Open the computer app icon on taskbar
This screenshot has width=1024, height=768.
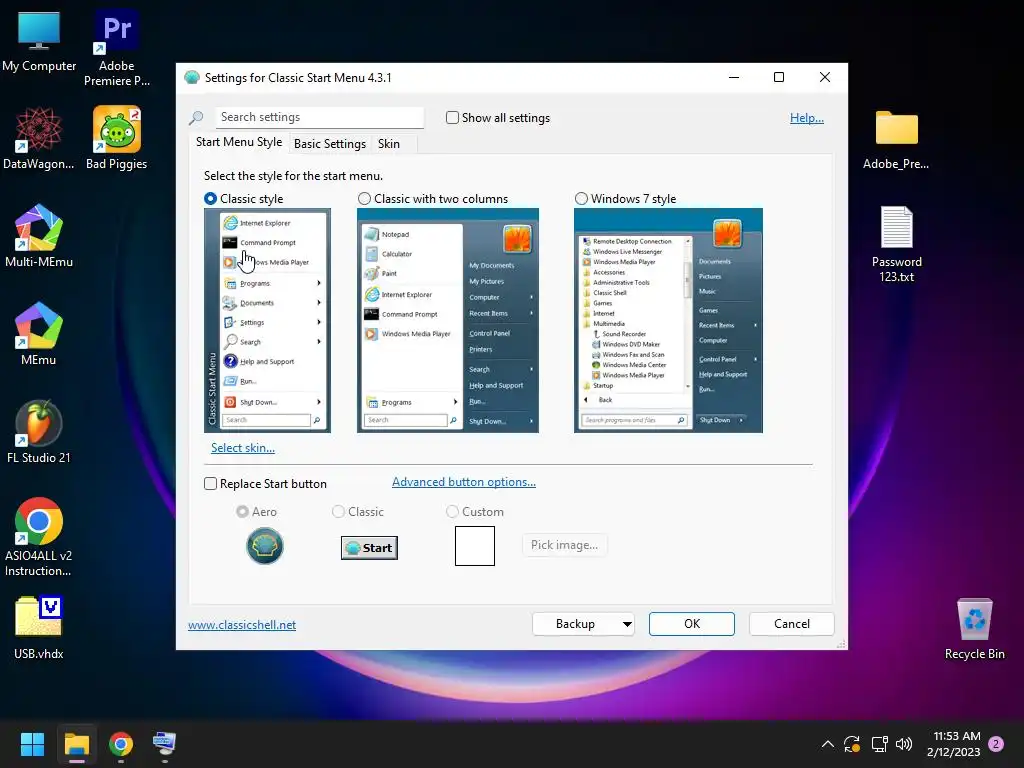click(165, 744)
